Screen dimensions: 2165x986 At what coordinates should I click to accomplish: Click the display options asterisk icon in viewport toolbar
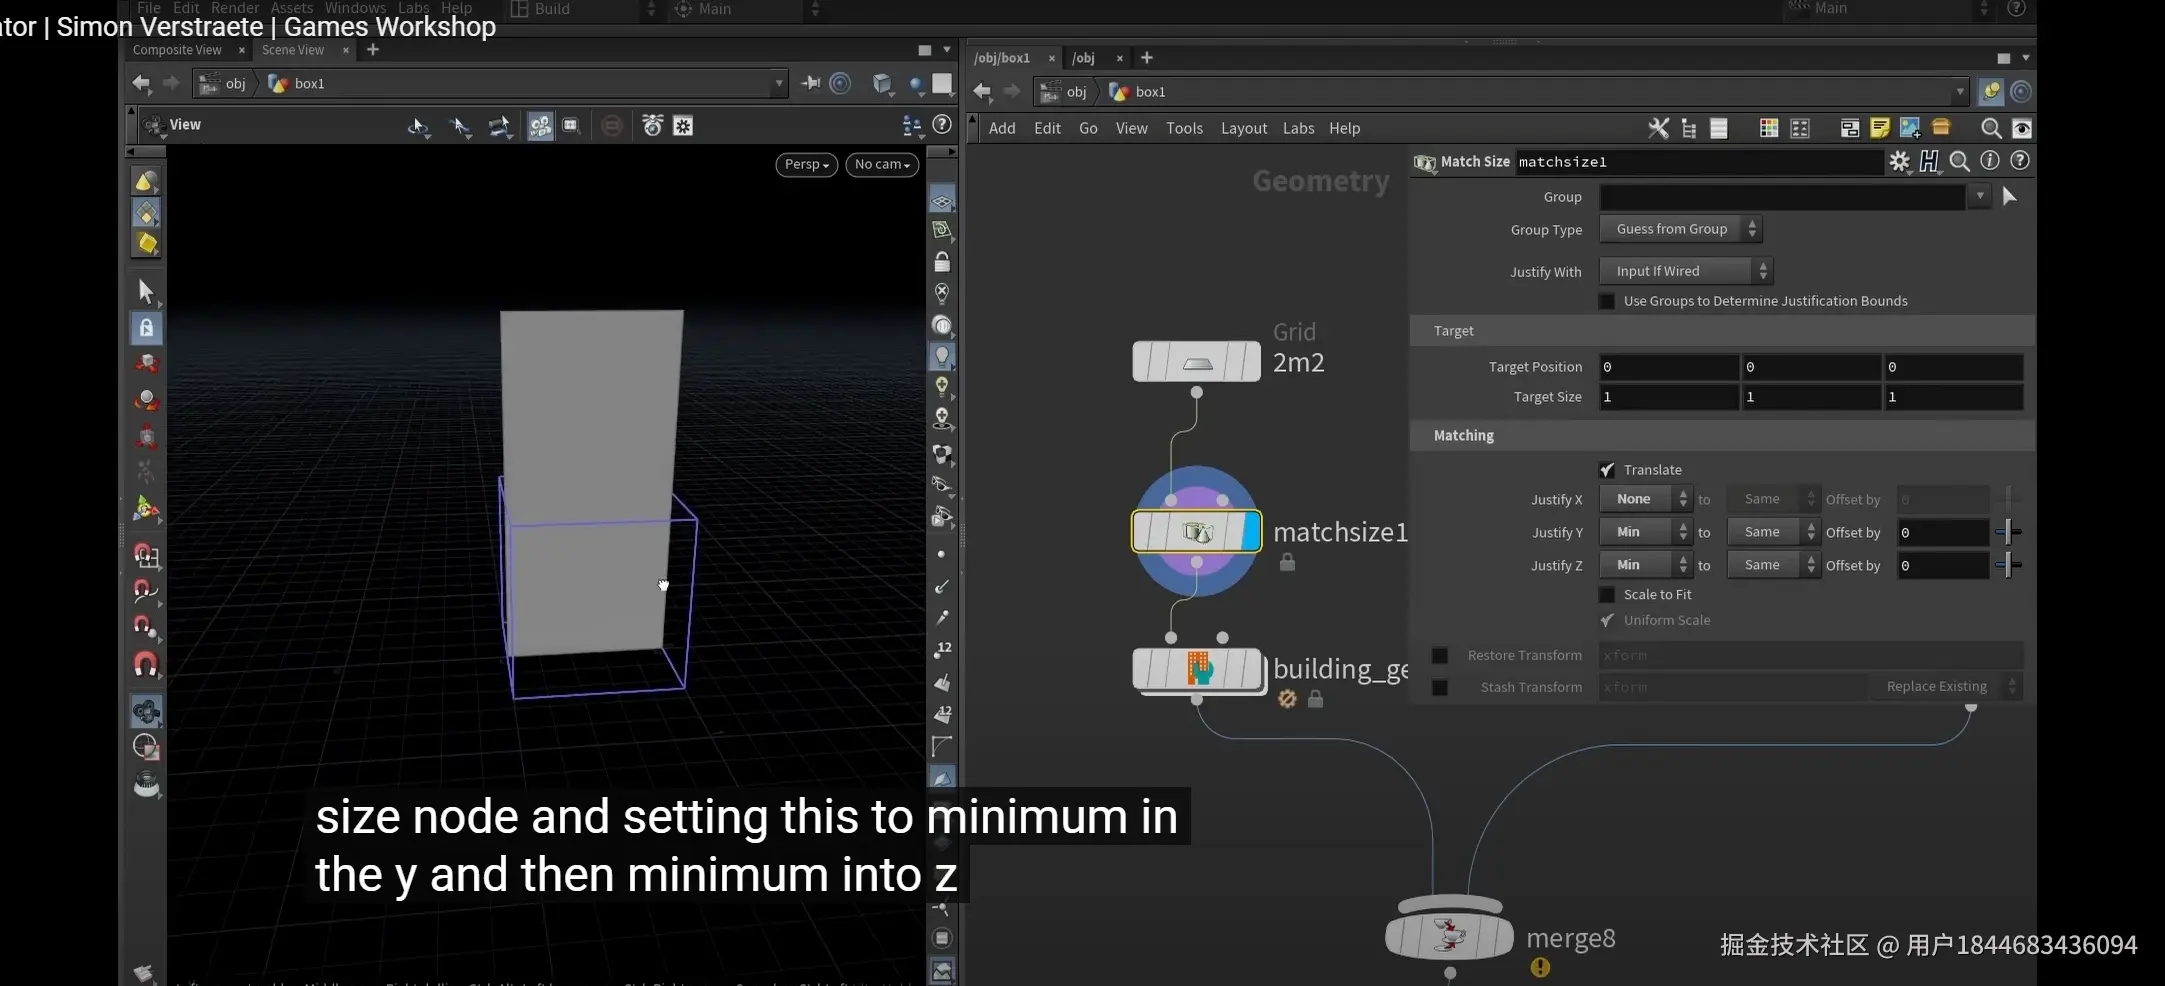point(683,126)
